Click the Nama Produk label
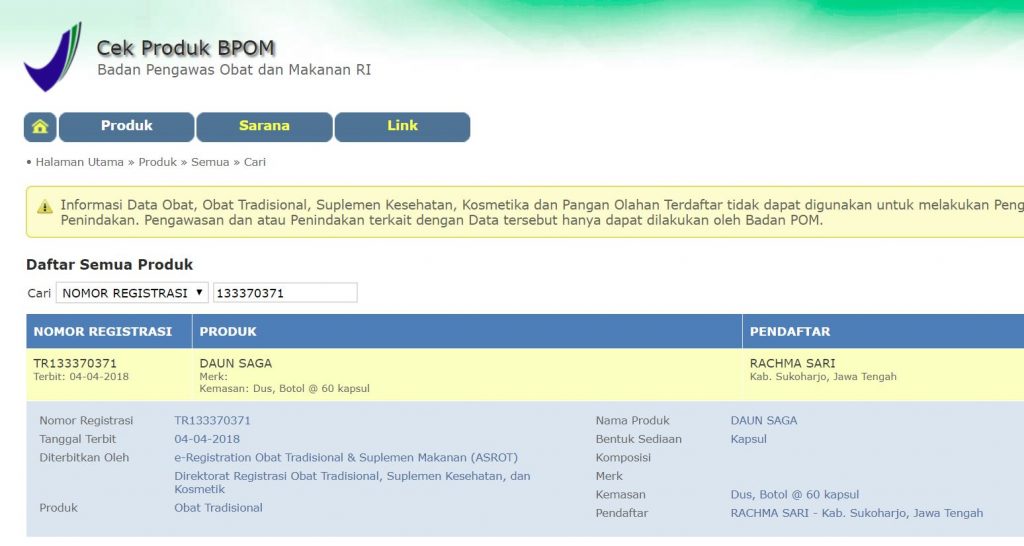The image size is (1024, 546). pos(633,421)
